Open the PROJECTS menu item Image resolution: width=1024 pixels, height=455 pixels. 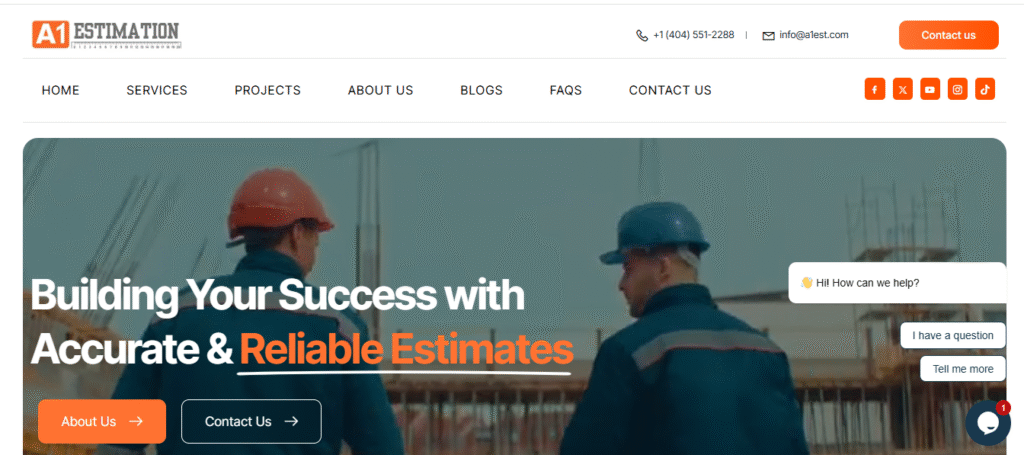(x=268, y=91)
